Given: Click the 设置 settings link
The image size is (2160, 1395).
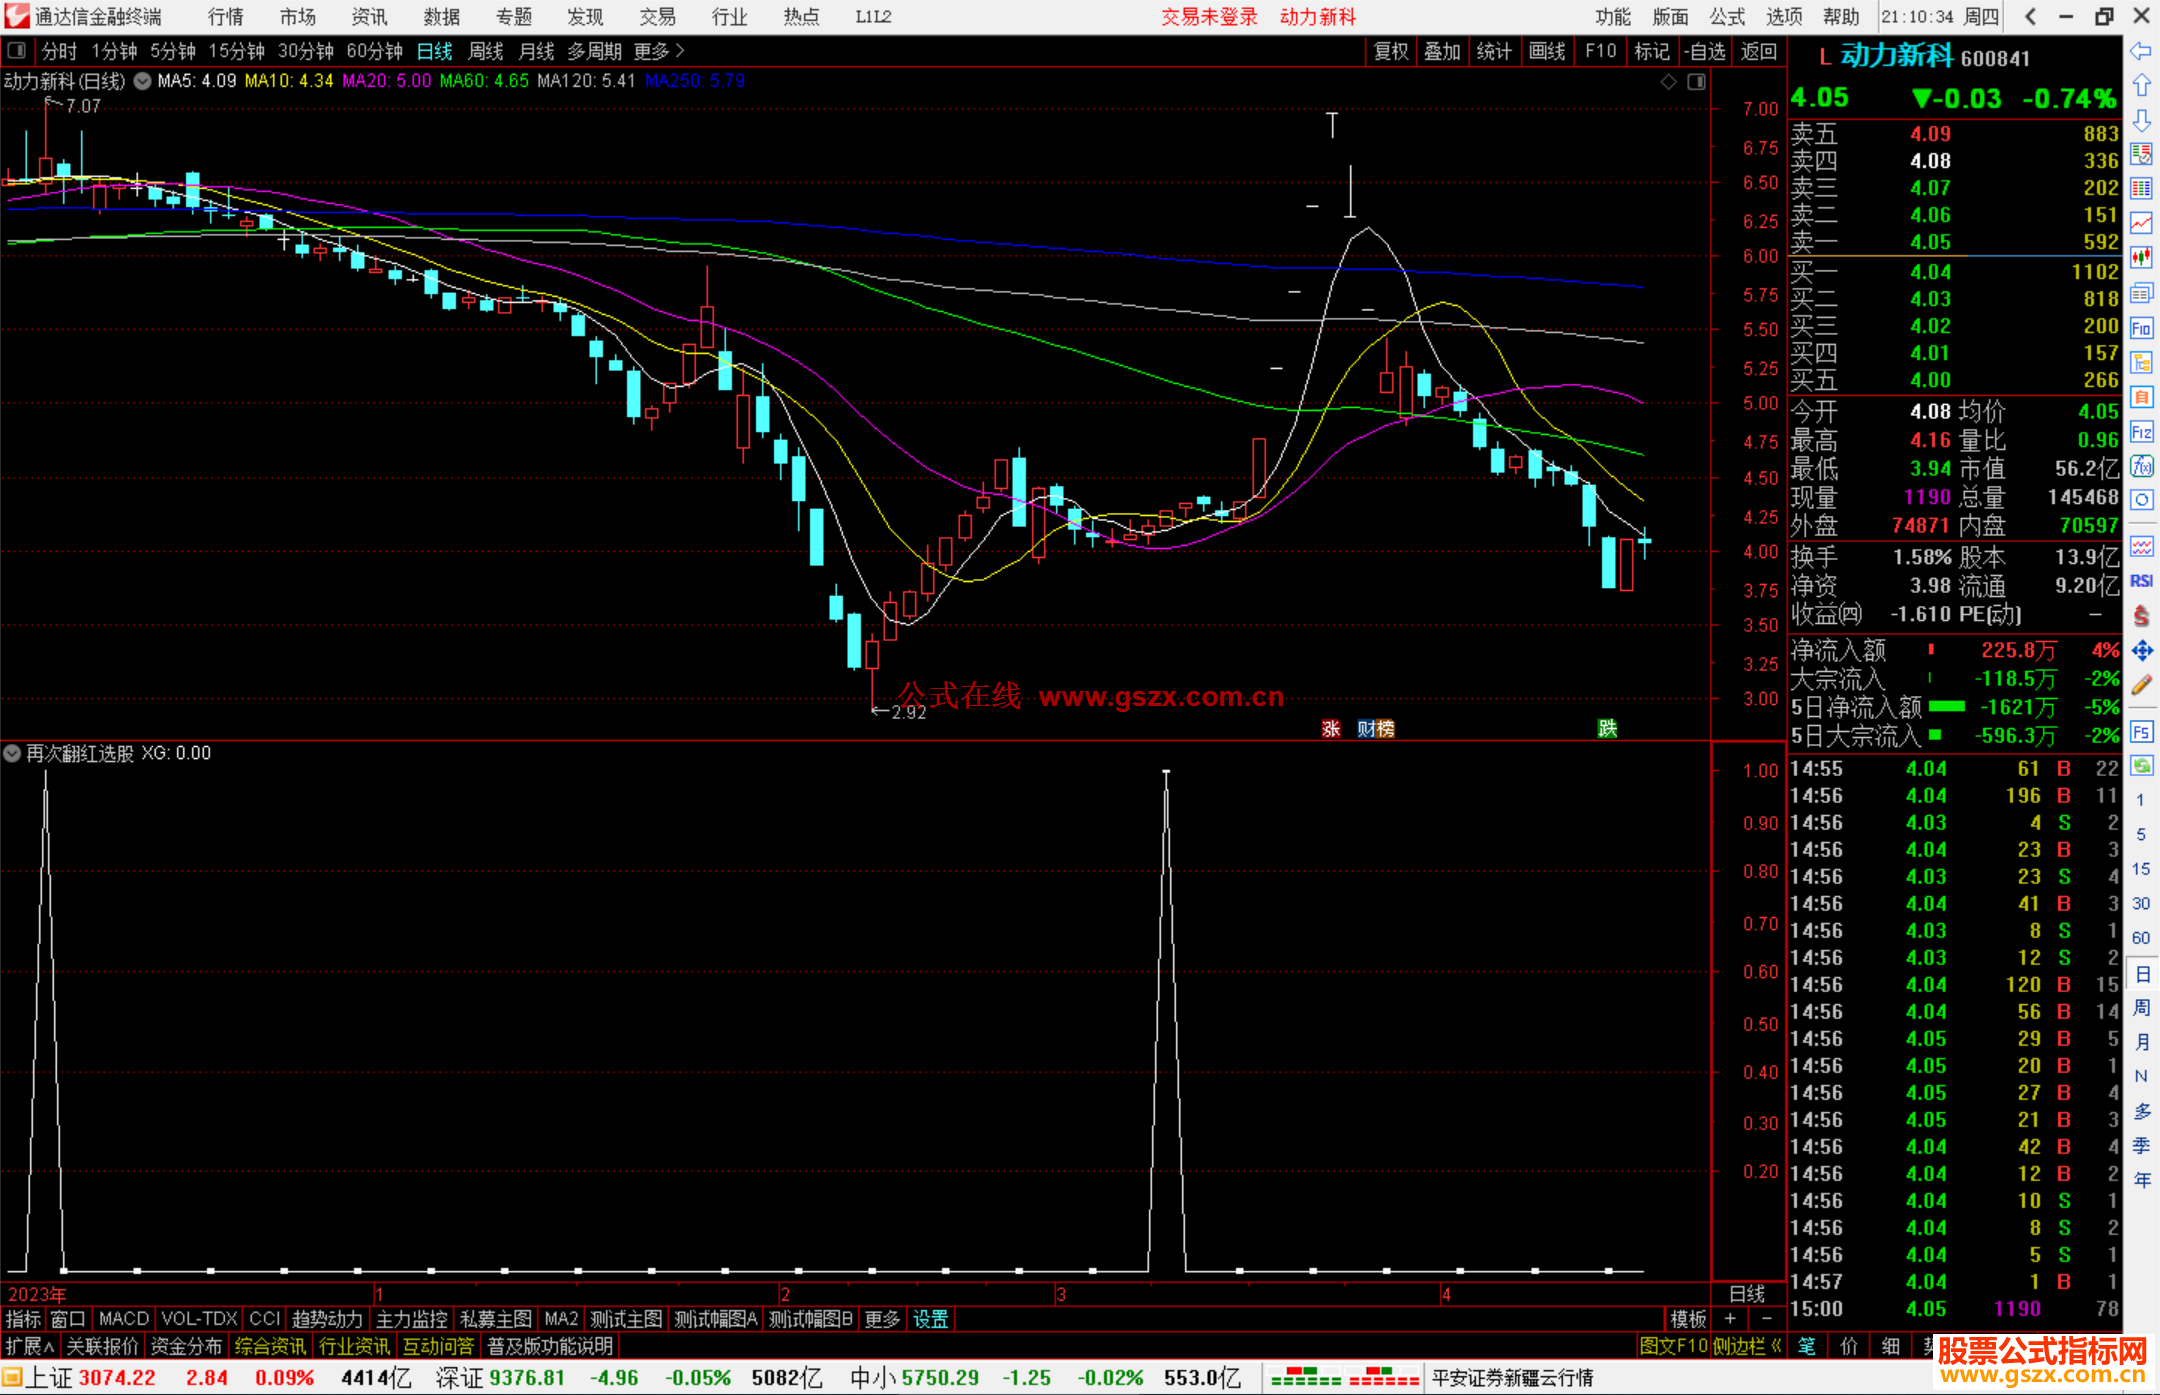Looking at the screenshot, I should (x=930, y=1319).
